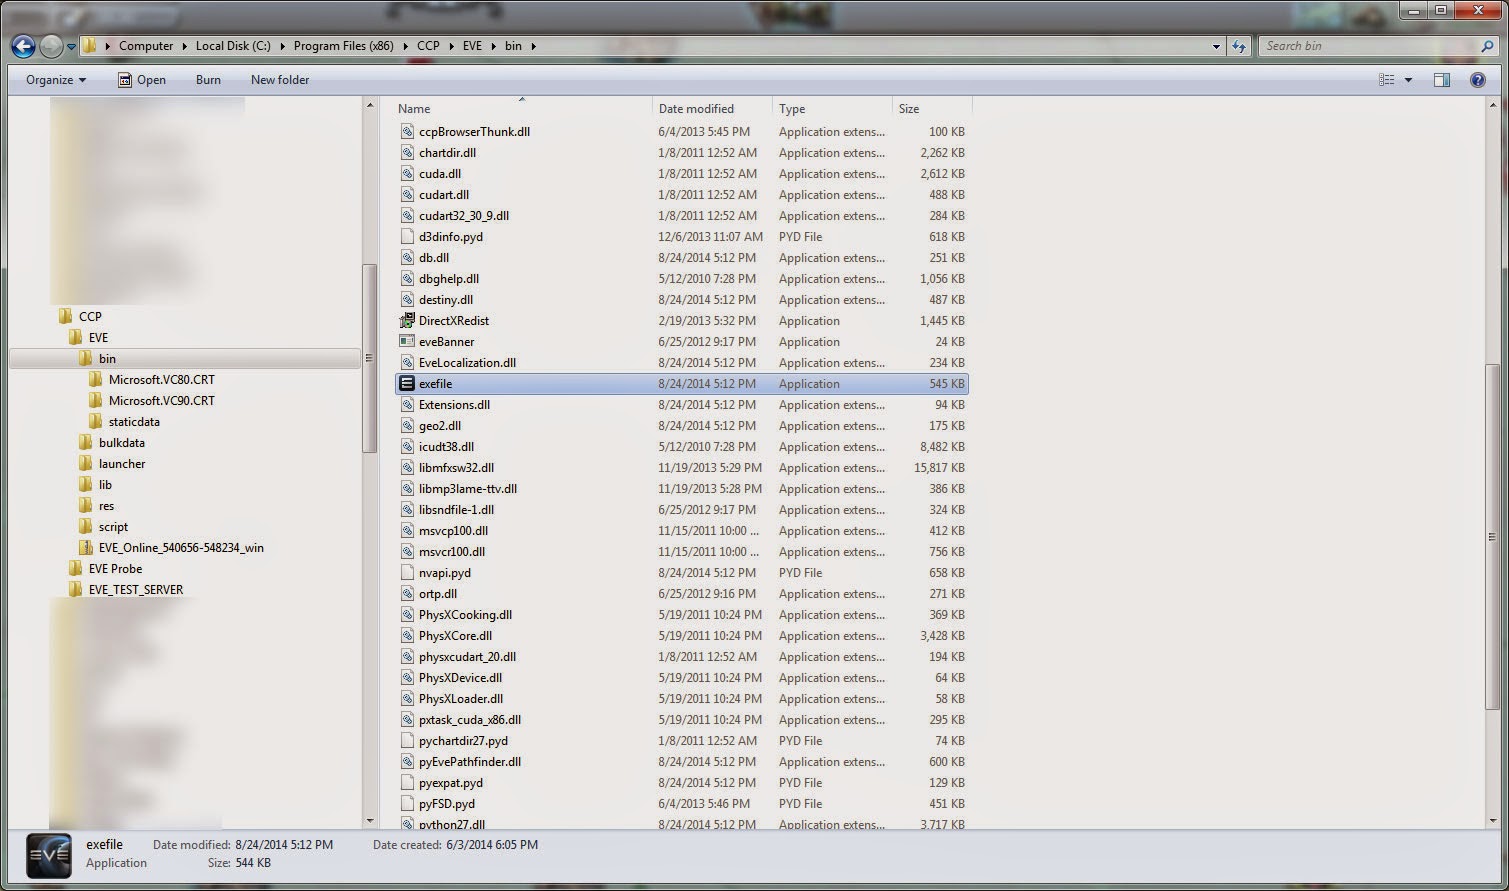
Task: Click the Search bin input field
Action: click(1367, 46)
